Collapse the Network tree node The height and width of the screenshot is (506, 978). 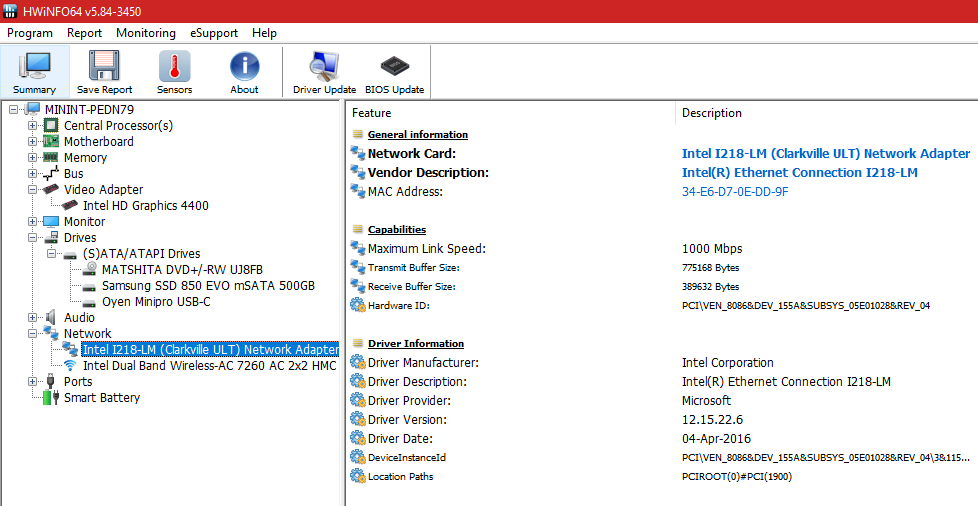pyautogui.click(x=32, y=334)
